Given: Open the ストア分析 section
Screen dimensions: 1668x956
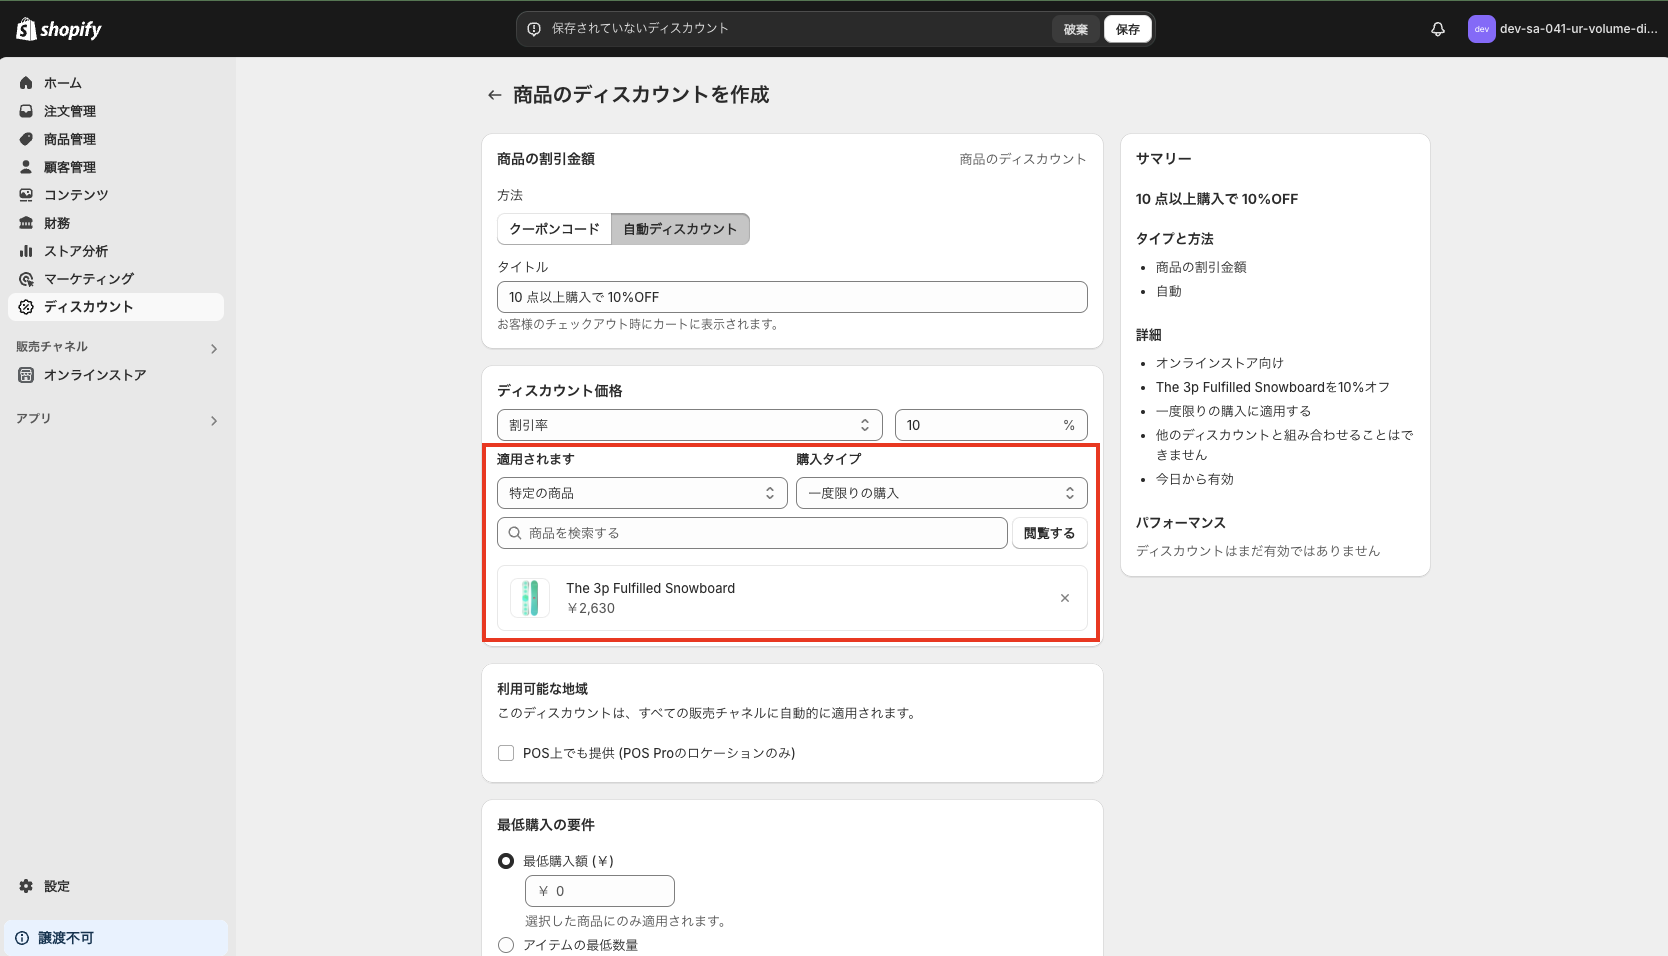Looking at the screenshot, I should 73,251.
